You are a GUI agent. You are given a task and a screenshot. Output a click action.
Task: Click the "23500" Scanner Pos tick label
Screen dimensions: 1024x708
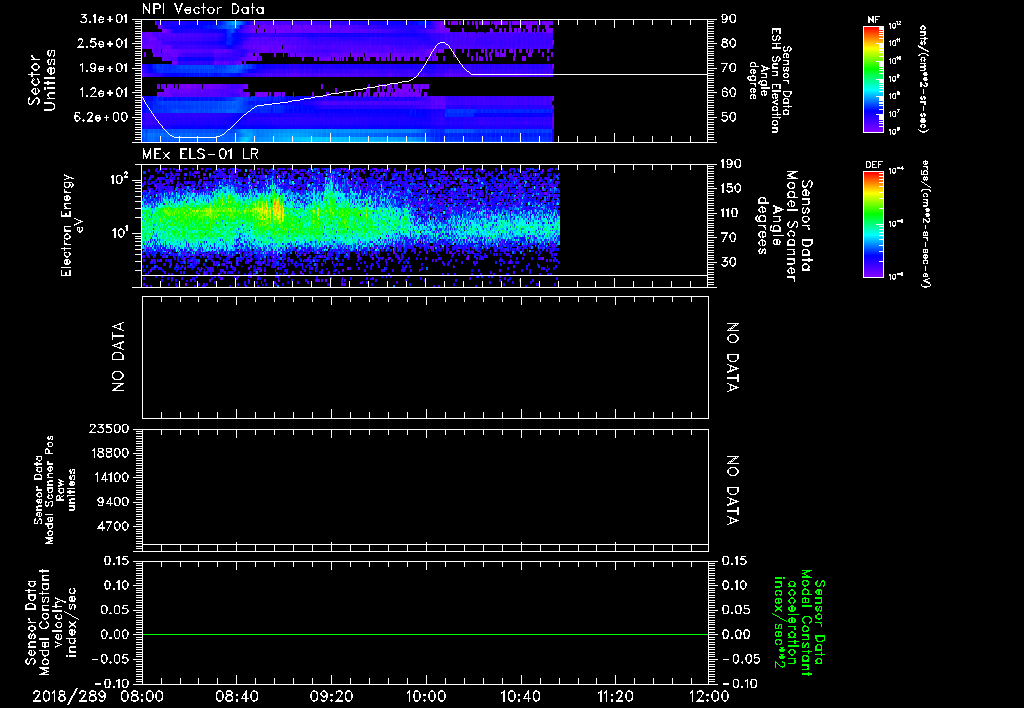point(109,428)
